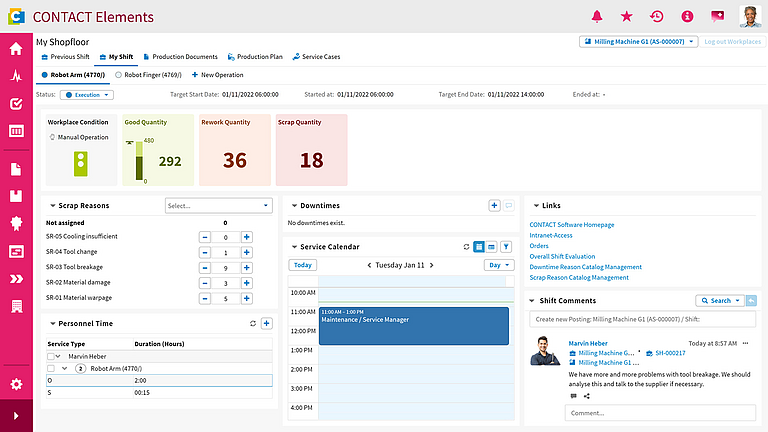Increase SR-01 Material warpage count
The height and width of the screenshot is (432, 768).
(x=246, y=298)
